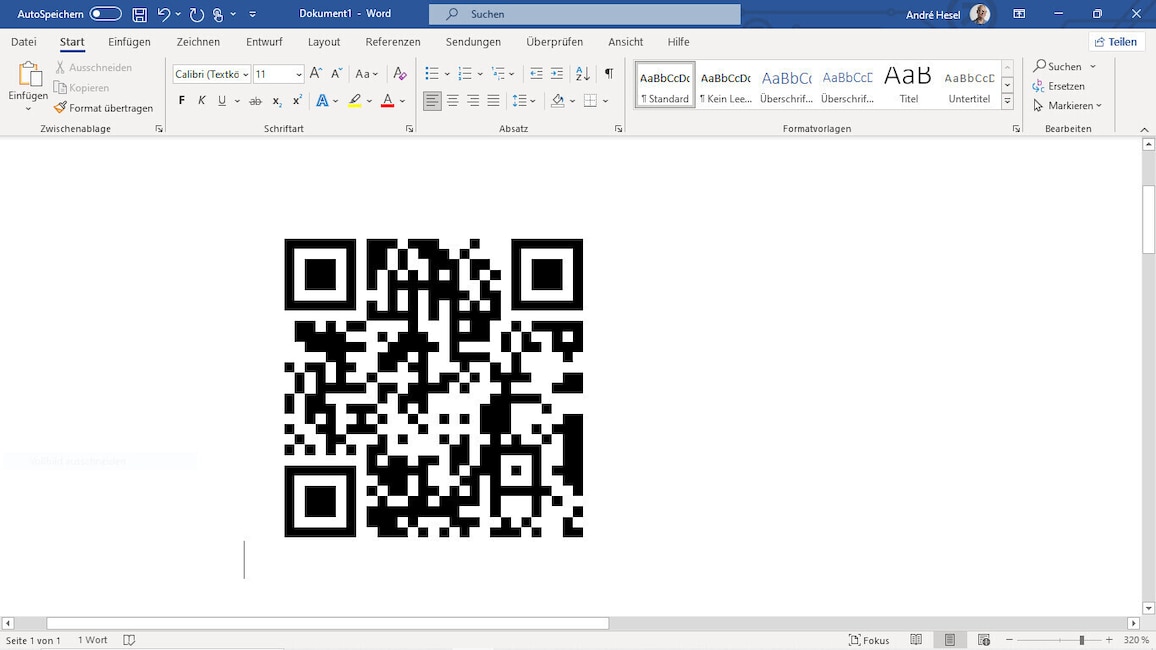The width and height of the screenshot is (1156, 650).
Task: Insert numbered list
Action: (x=464, y=73)
